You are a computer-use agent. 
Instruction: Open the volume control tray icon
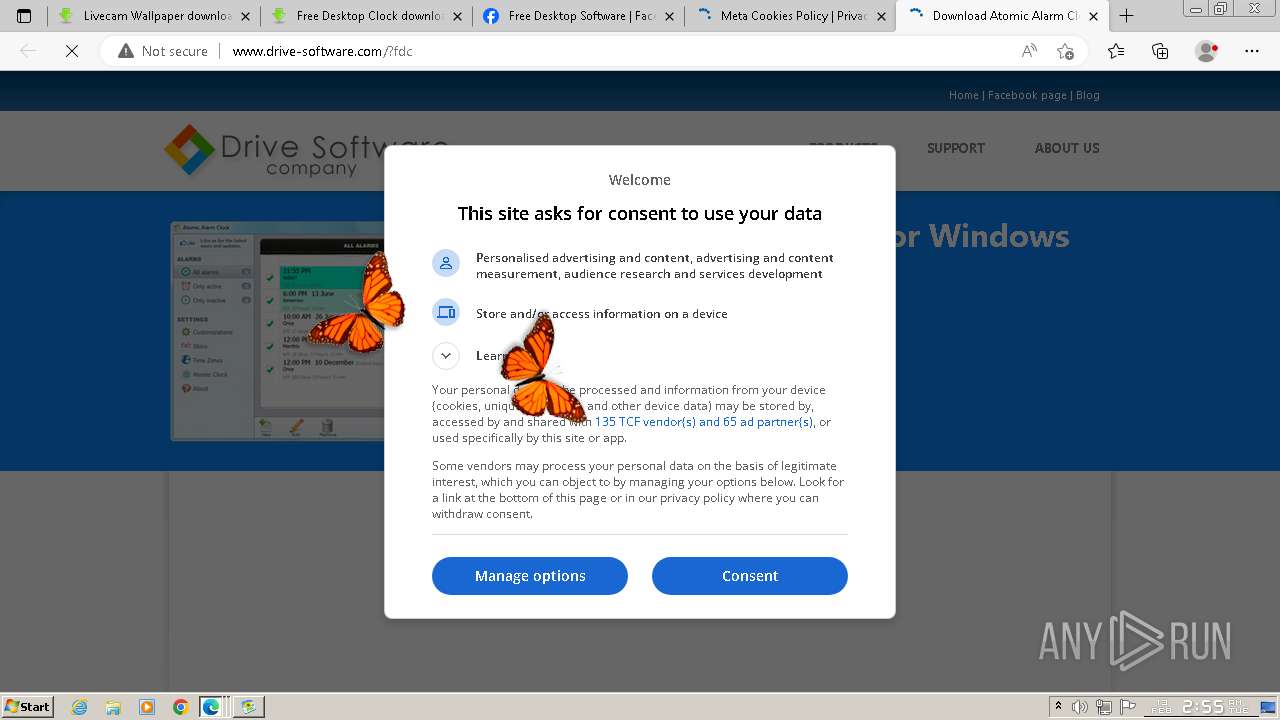1080,707
